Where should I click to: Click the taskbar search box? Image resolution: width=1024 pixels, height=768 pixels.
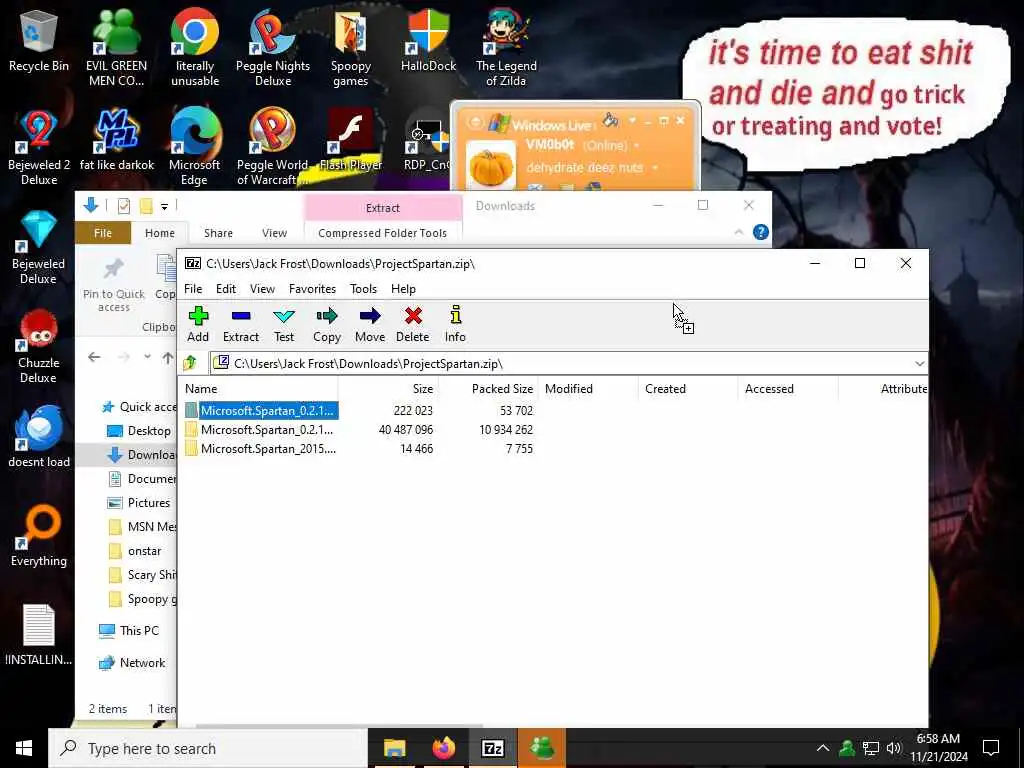[x=208, y=748]
